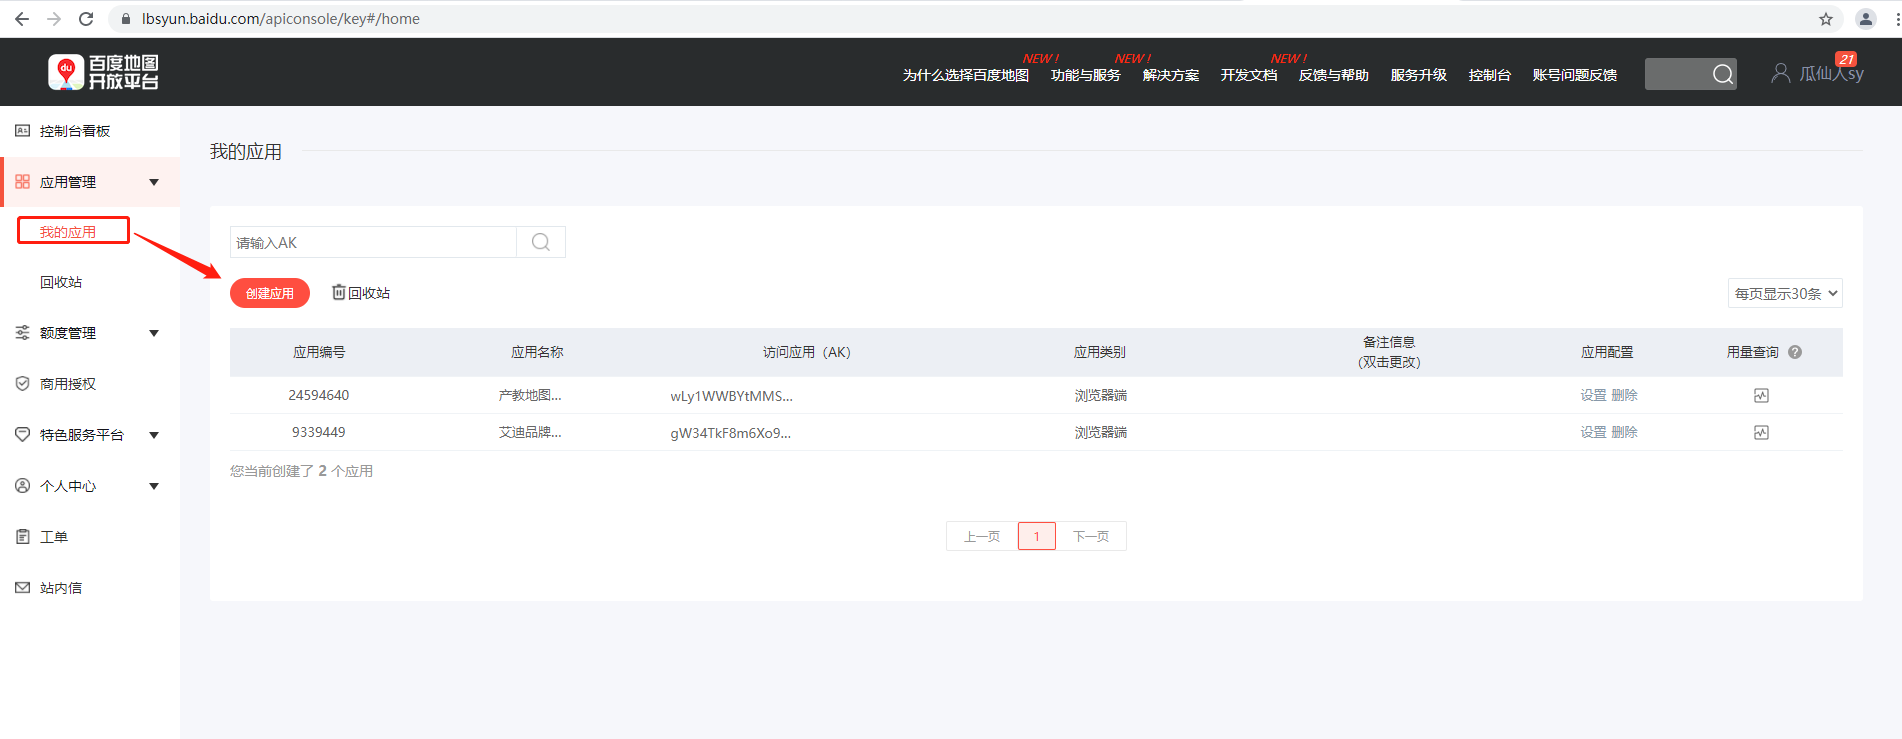Click the magnifier icon in the top search box
This screenshot has height=739, width=1902.
pyautogui.click(x=1722, y=74)
